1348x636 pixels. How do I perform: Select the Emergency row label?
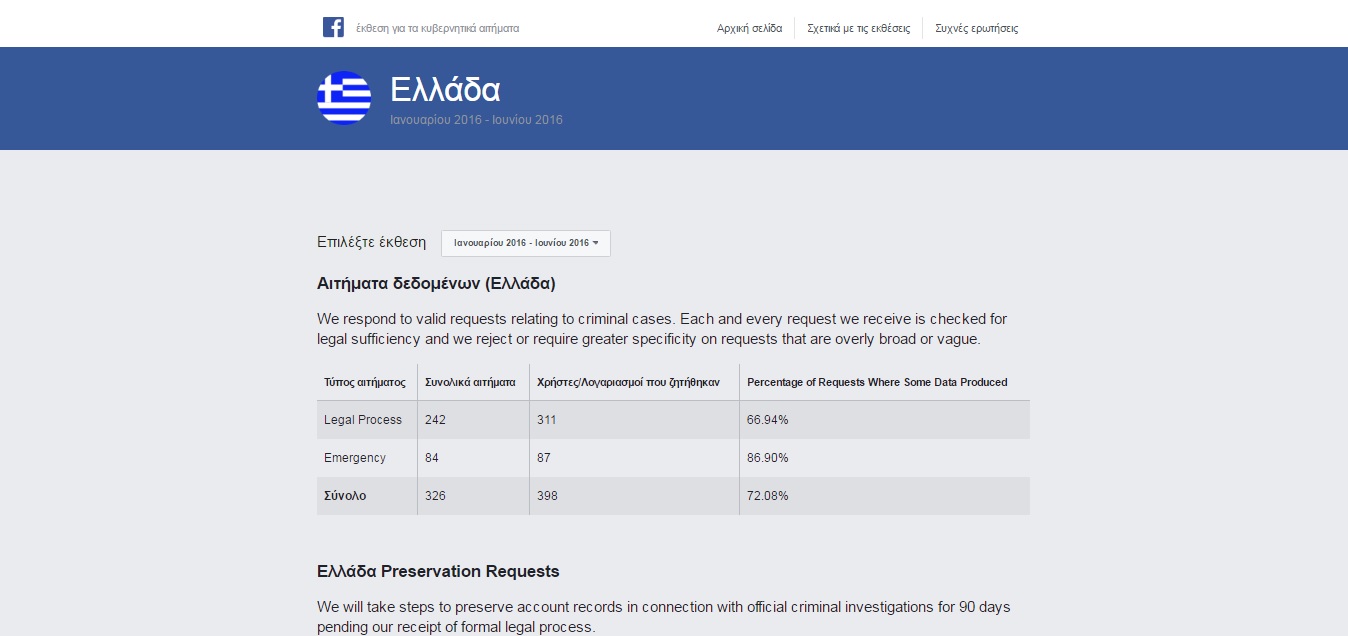[354, 458]
